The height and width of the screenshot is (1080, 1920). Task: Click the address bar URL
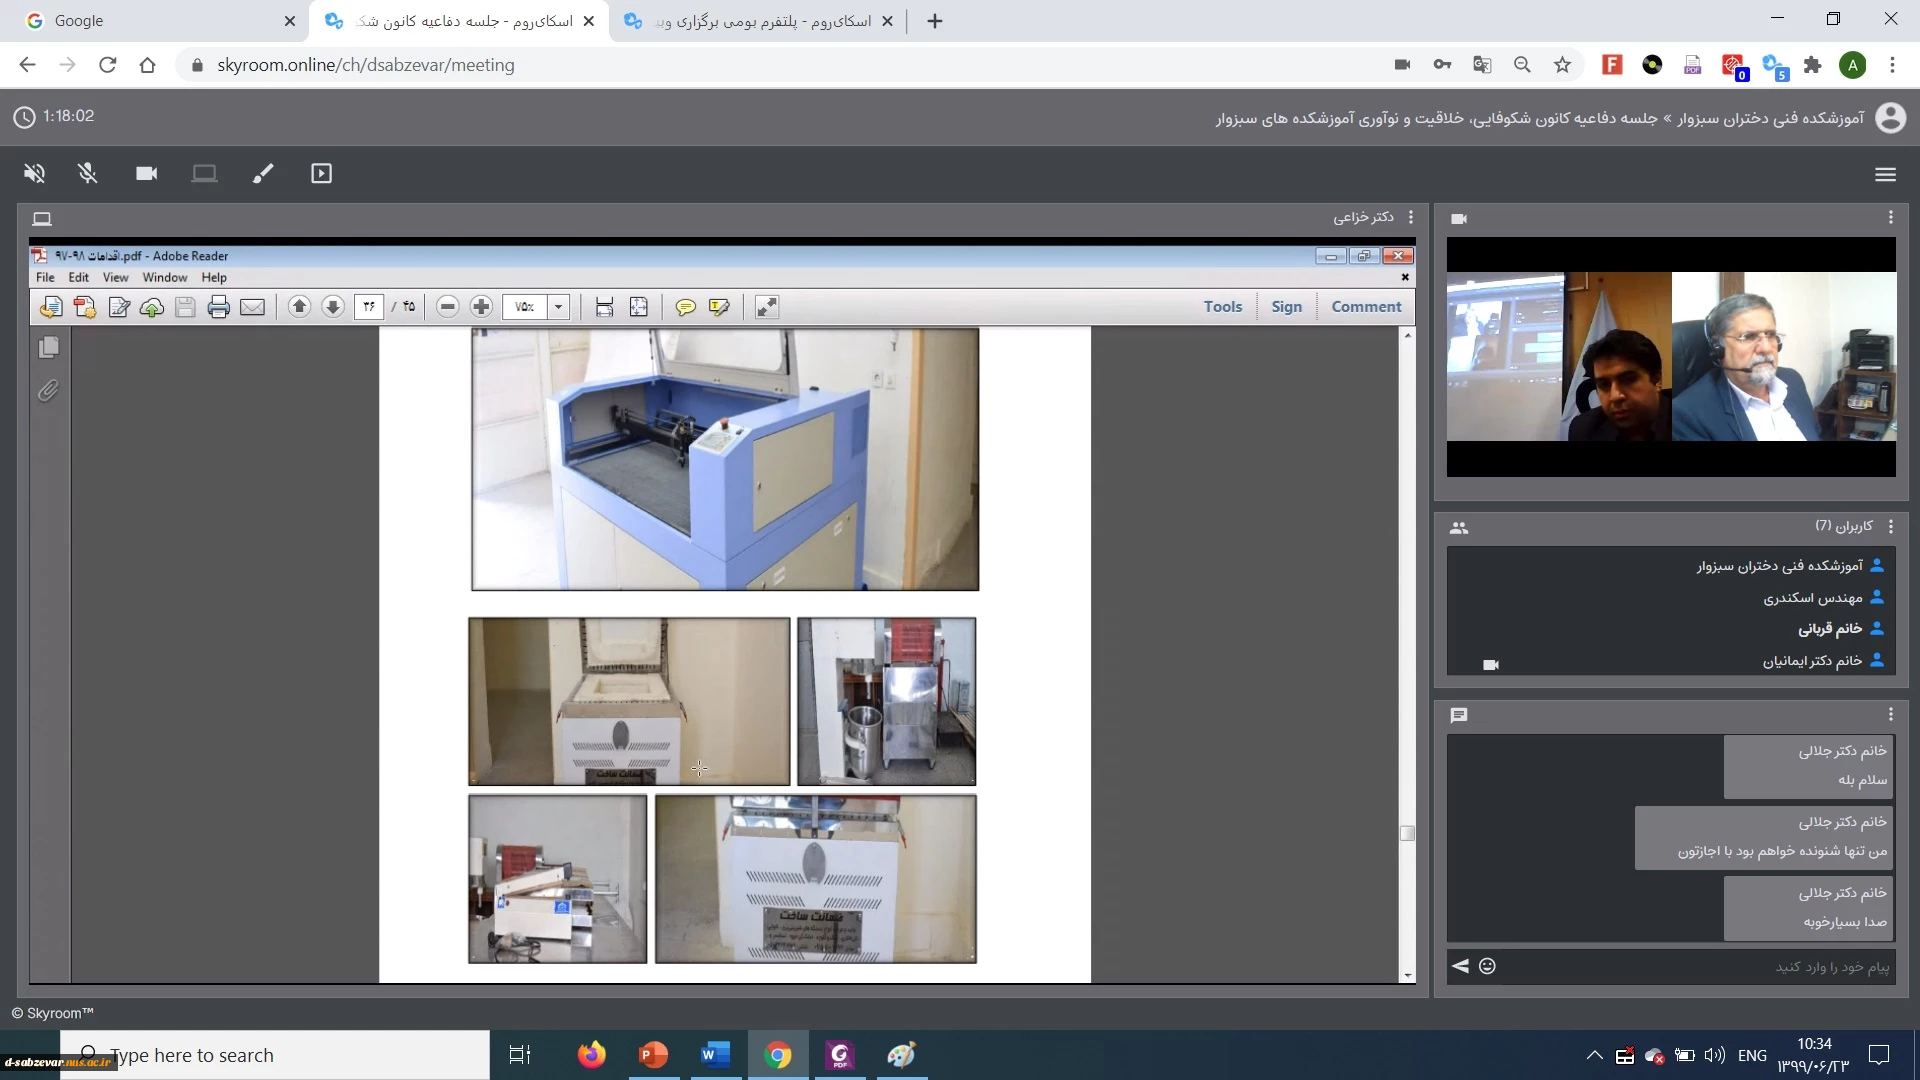(366, 65)
